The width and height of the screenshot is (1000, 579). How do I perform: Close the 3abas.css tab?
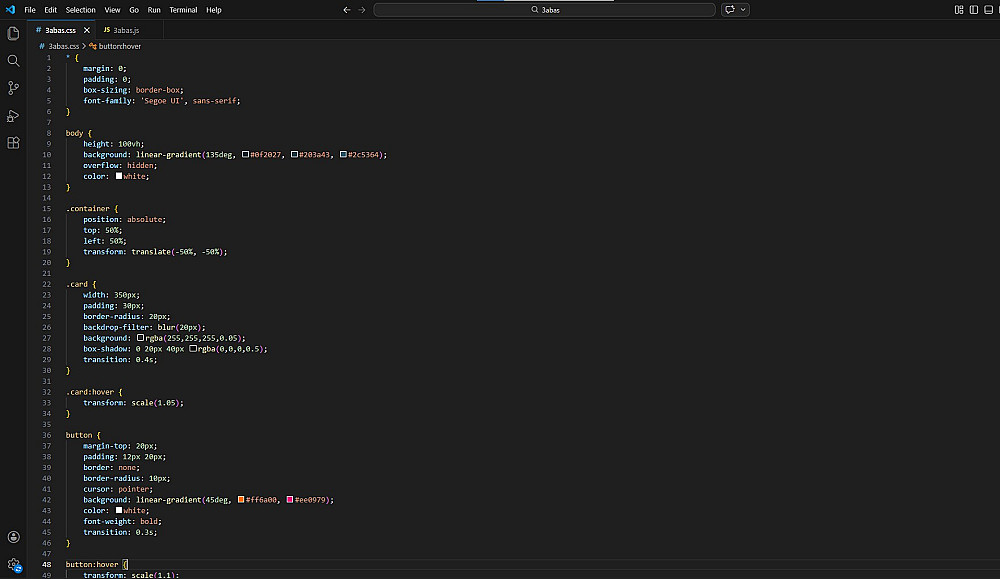(87, 30)
